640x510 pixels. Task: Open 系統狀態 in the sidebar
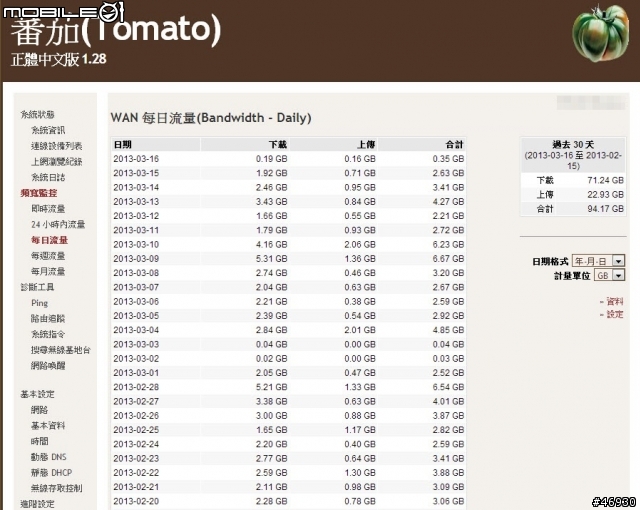pyautogui.click(x=37, y=115)
